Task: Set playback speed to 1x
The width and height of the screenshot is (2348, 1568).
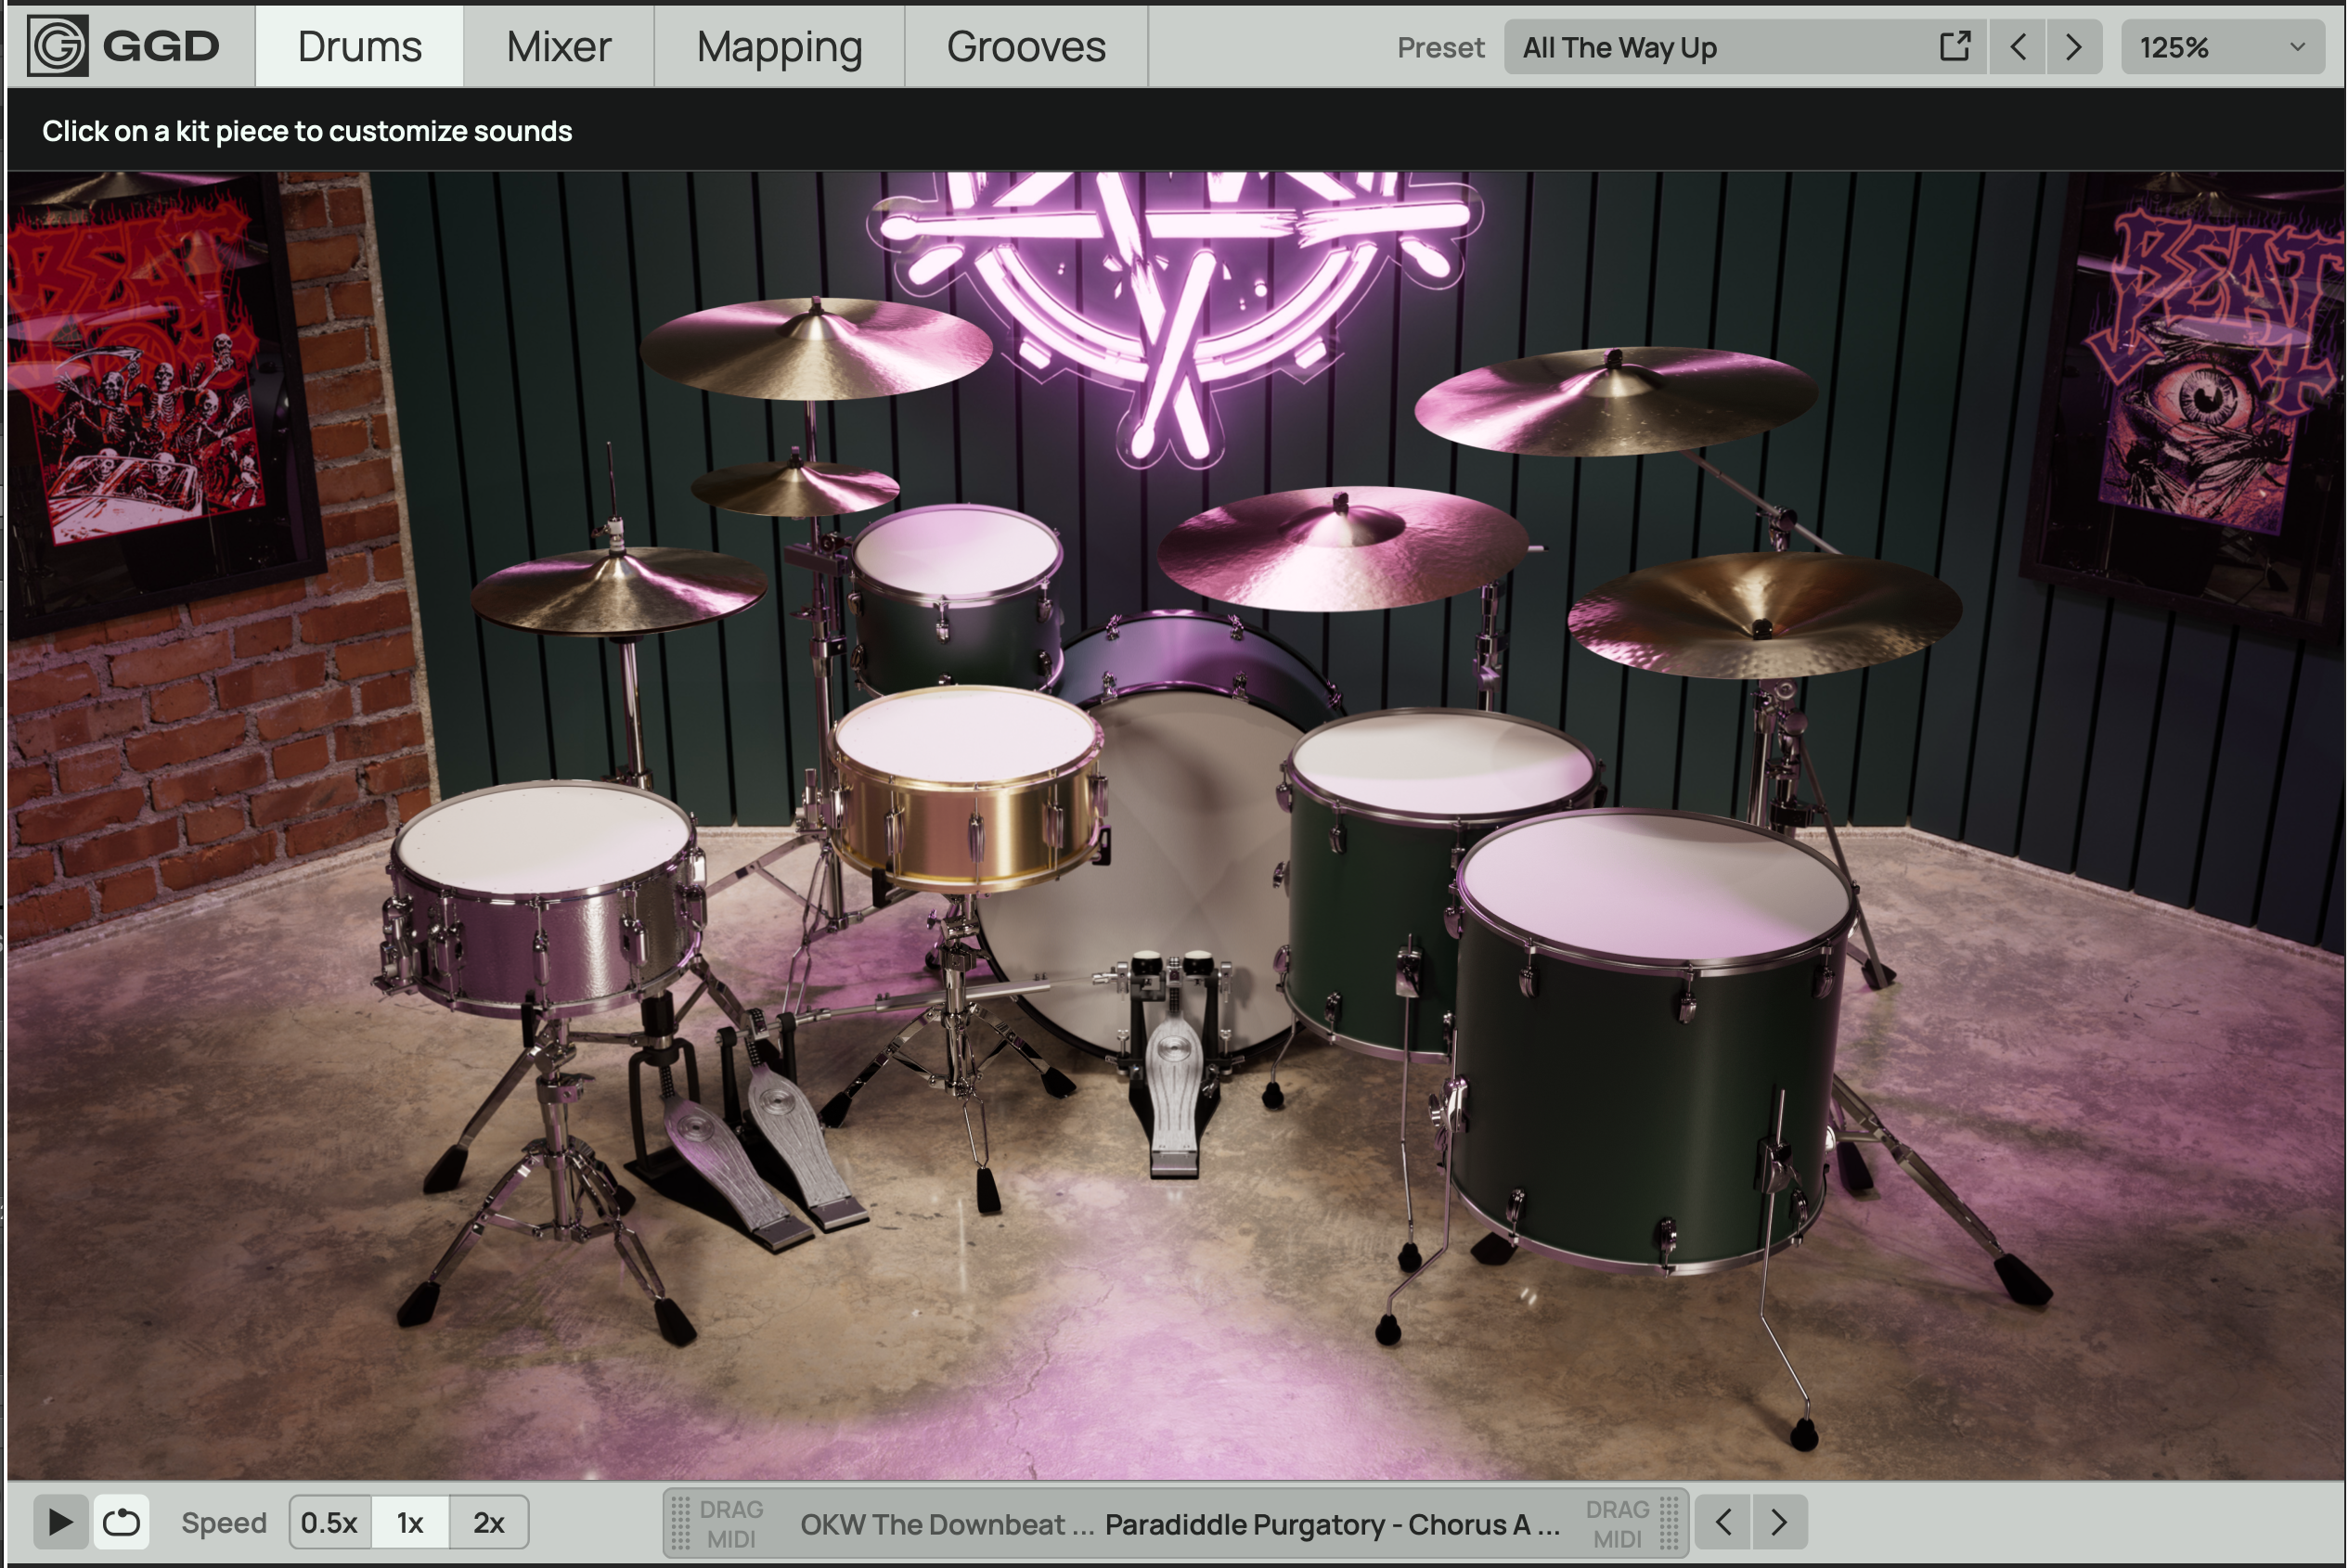Action: [409, 1522]
